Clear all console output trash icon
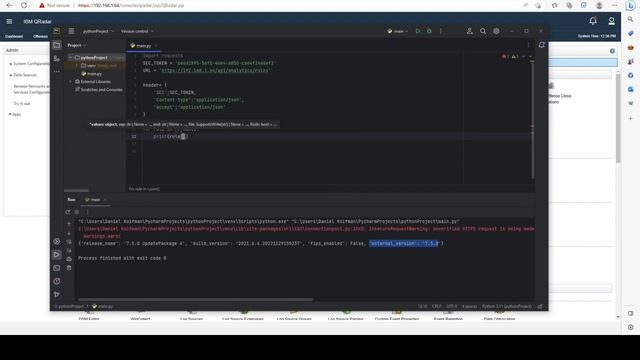The width and height of the screenshot is (640, 360). click(x=69, y=268)
